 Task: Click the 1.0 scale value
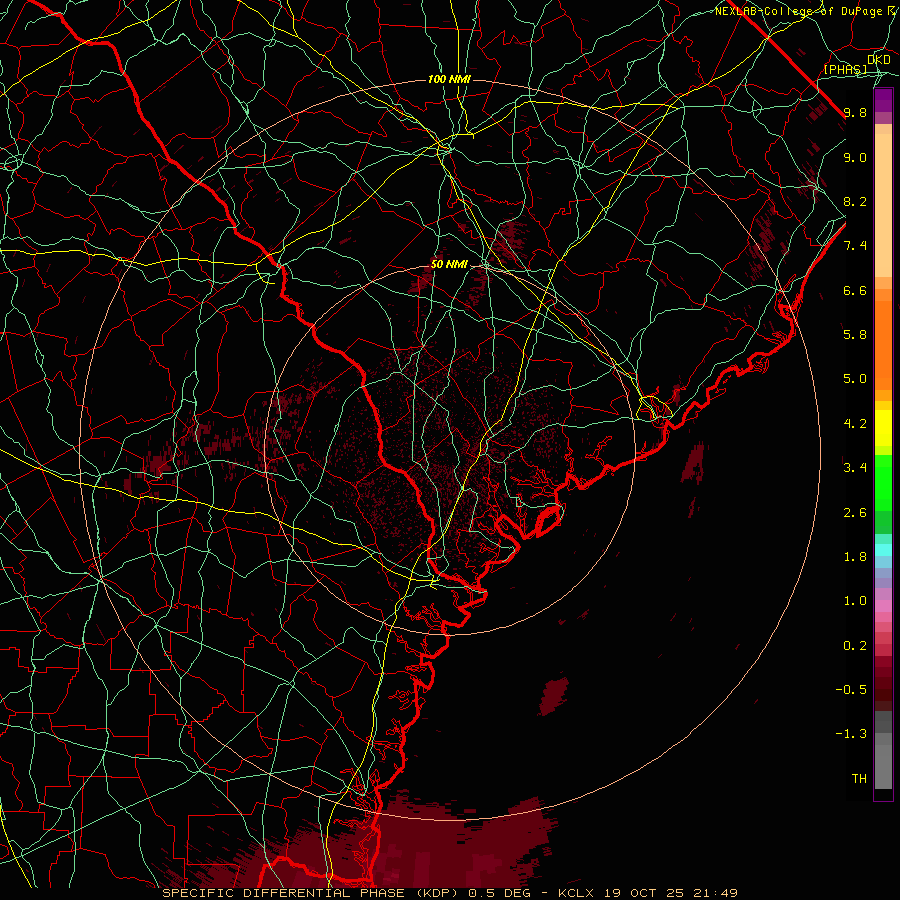point(855,601)
